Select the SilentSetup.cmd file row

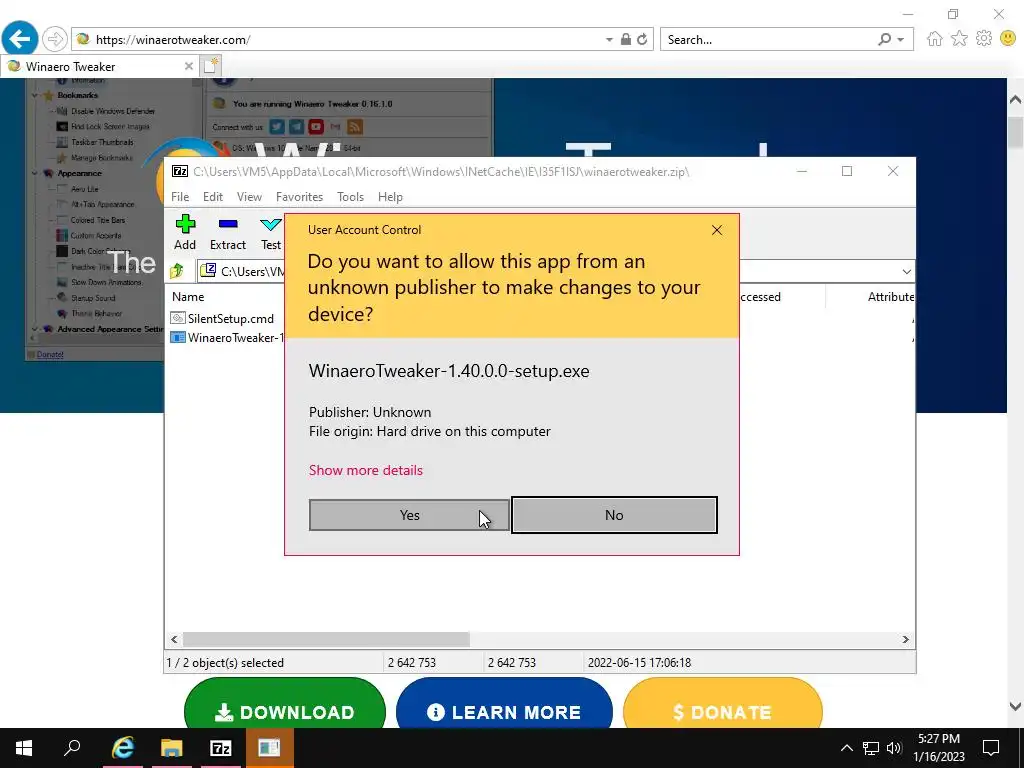pos(223,319)
